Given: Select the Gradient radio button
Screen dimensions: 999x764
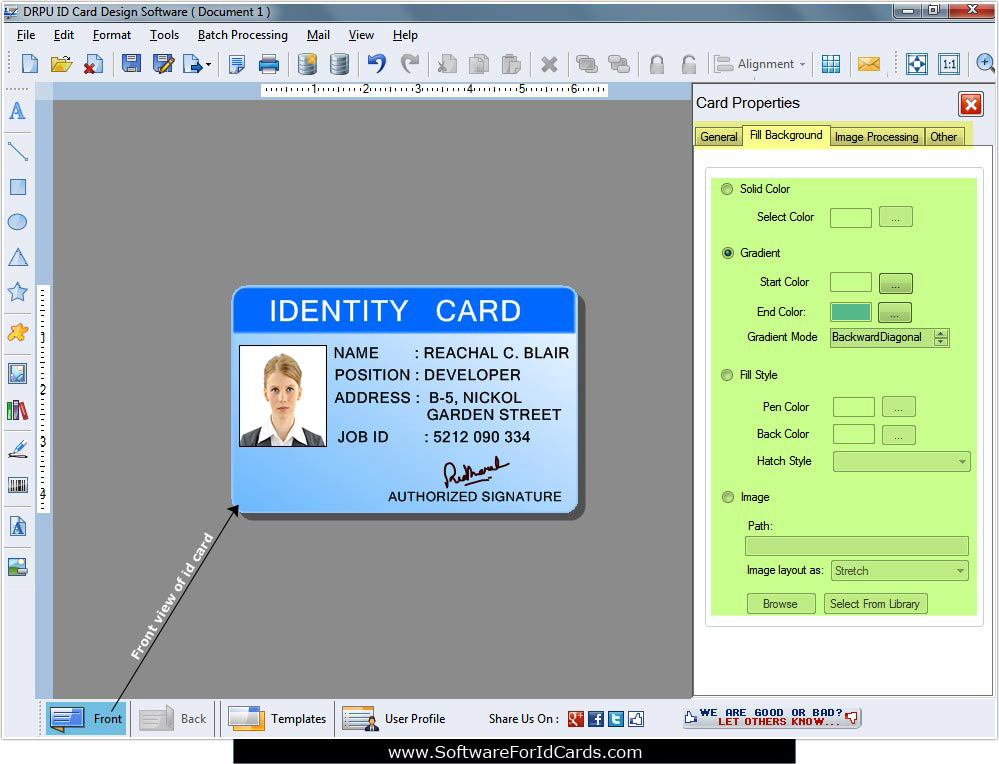Looking at the screenshot, I should pos(728,253).
